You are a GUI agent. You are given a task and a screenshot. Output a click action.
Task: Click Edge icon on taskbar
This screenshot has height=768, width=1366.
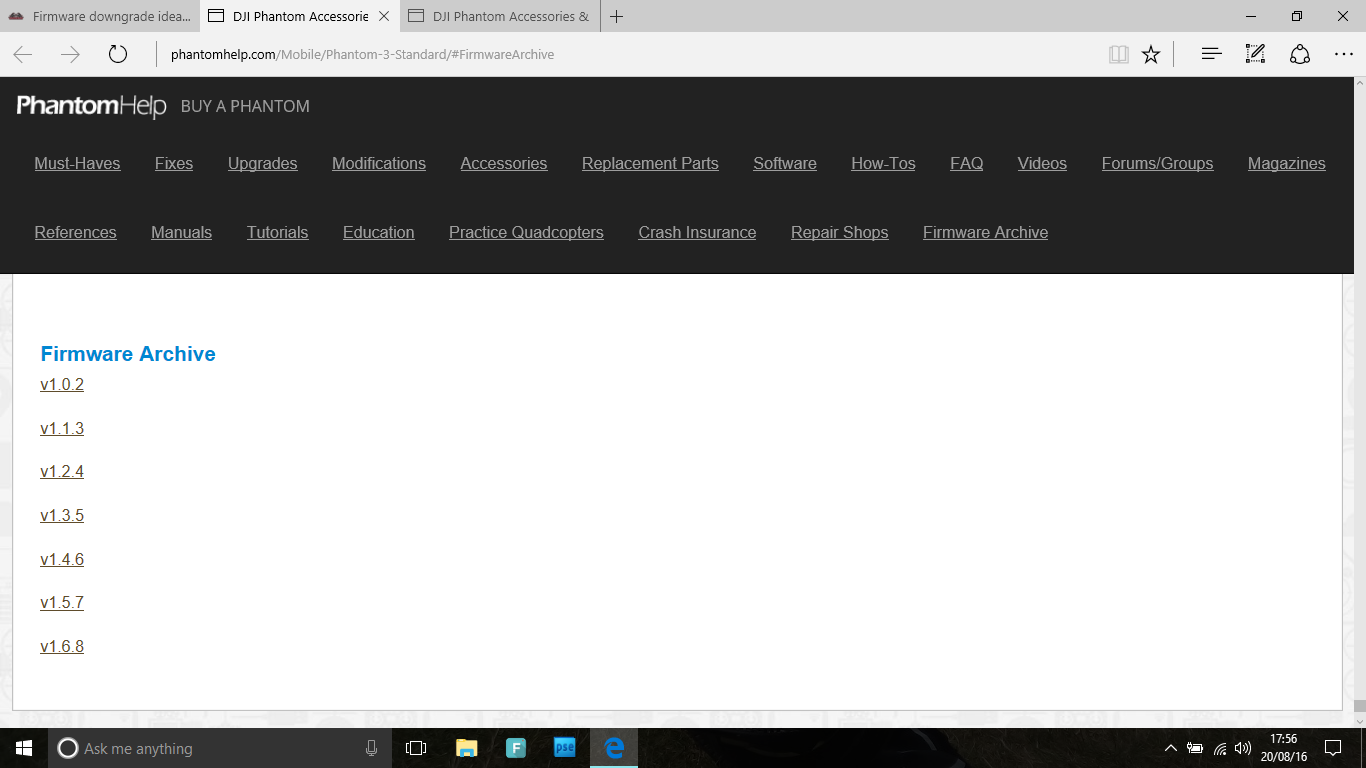614,748
